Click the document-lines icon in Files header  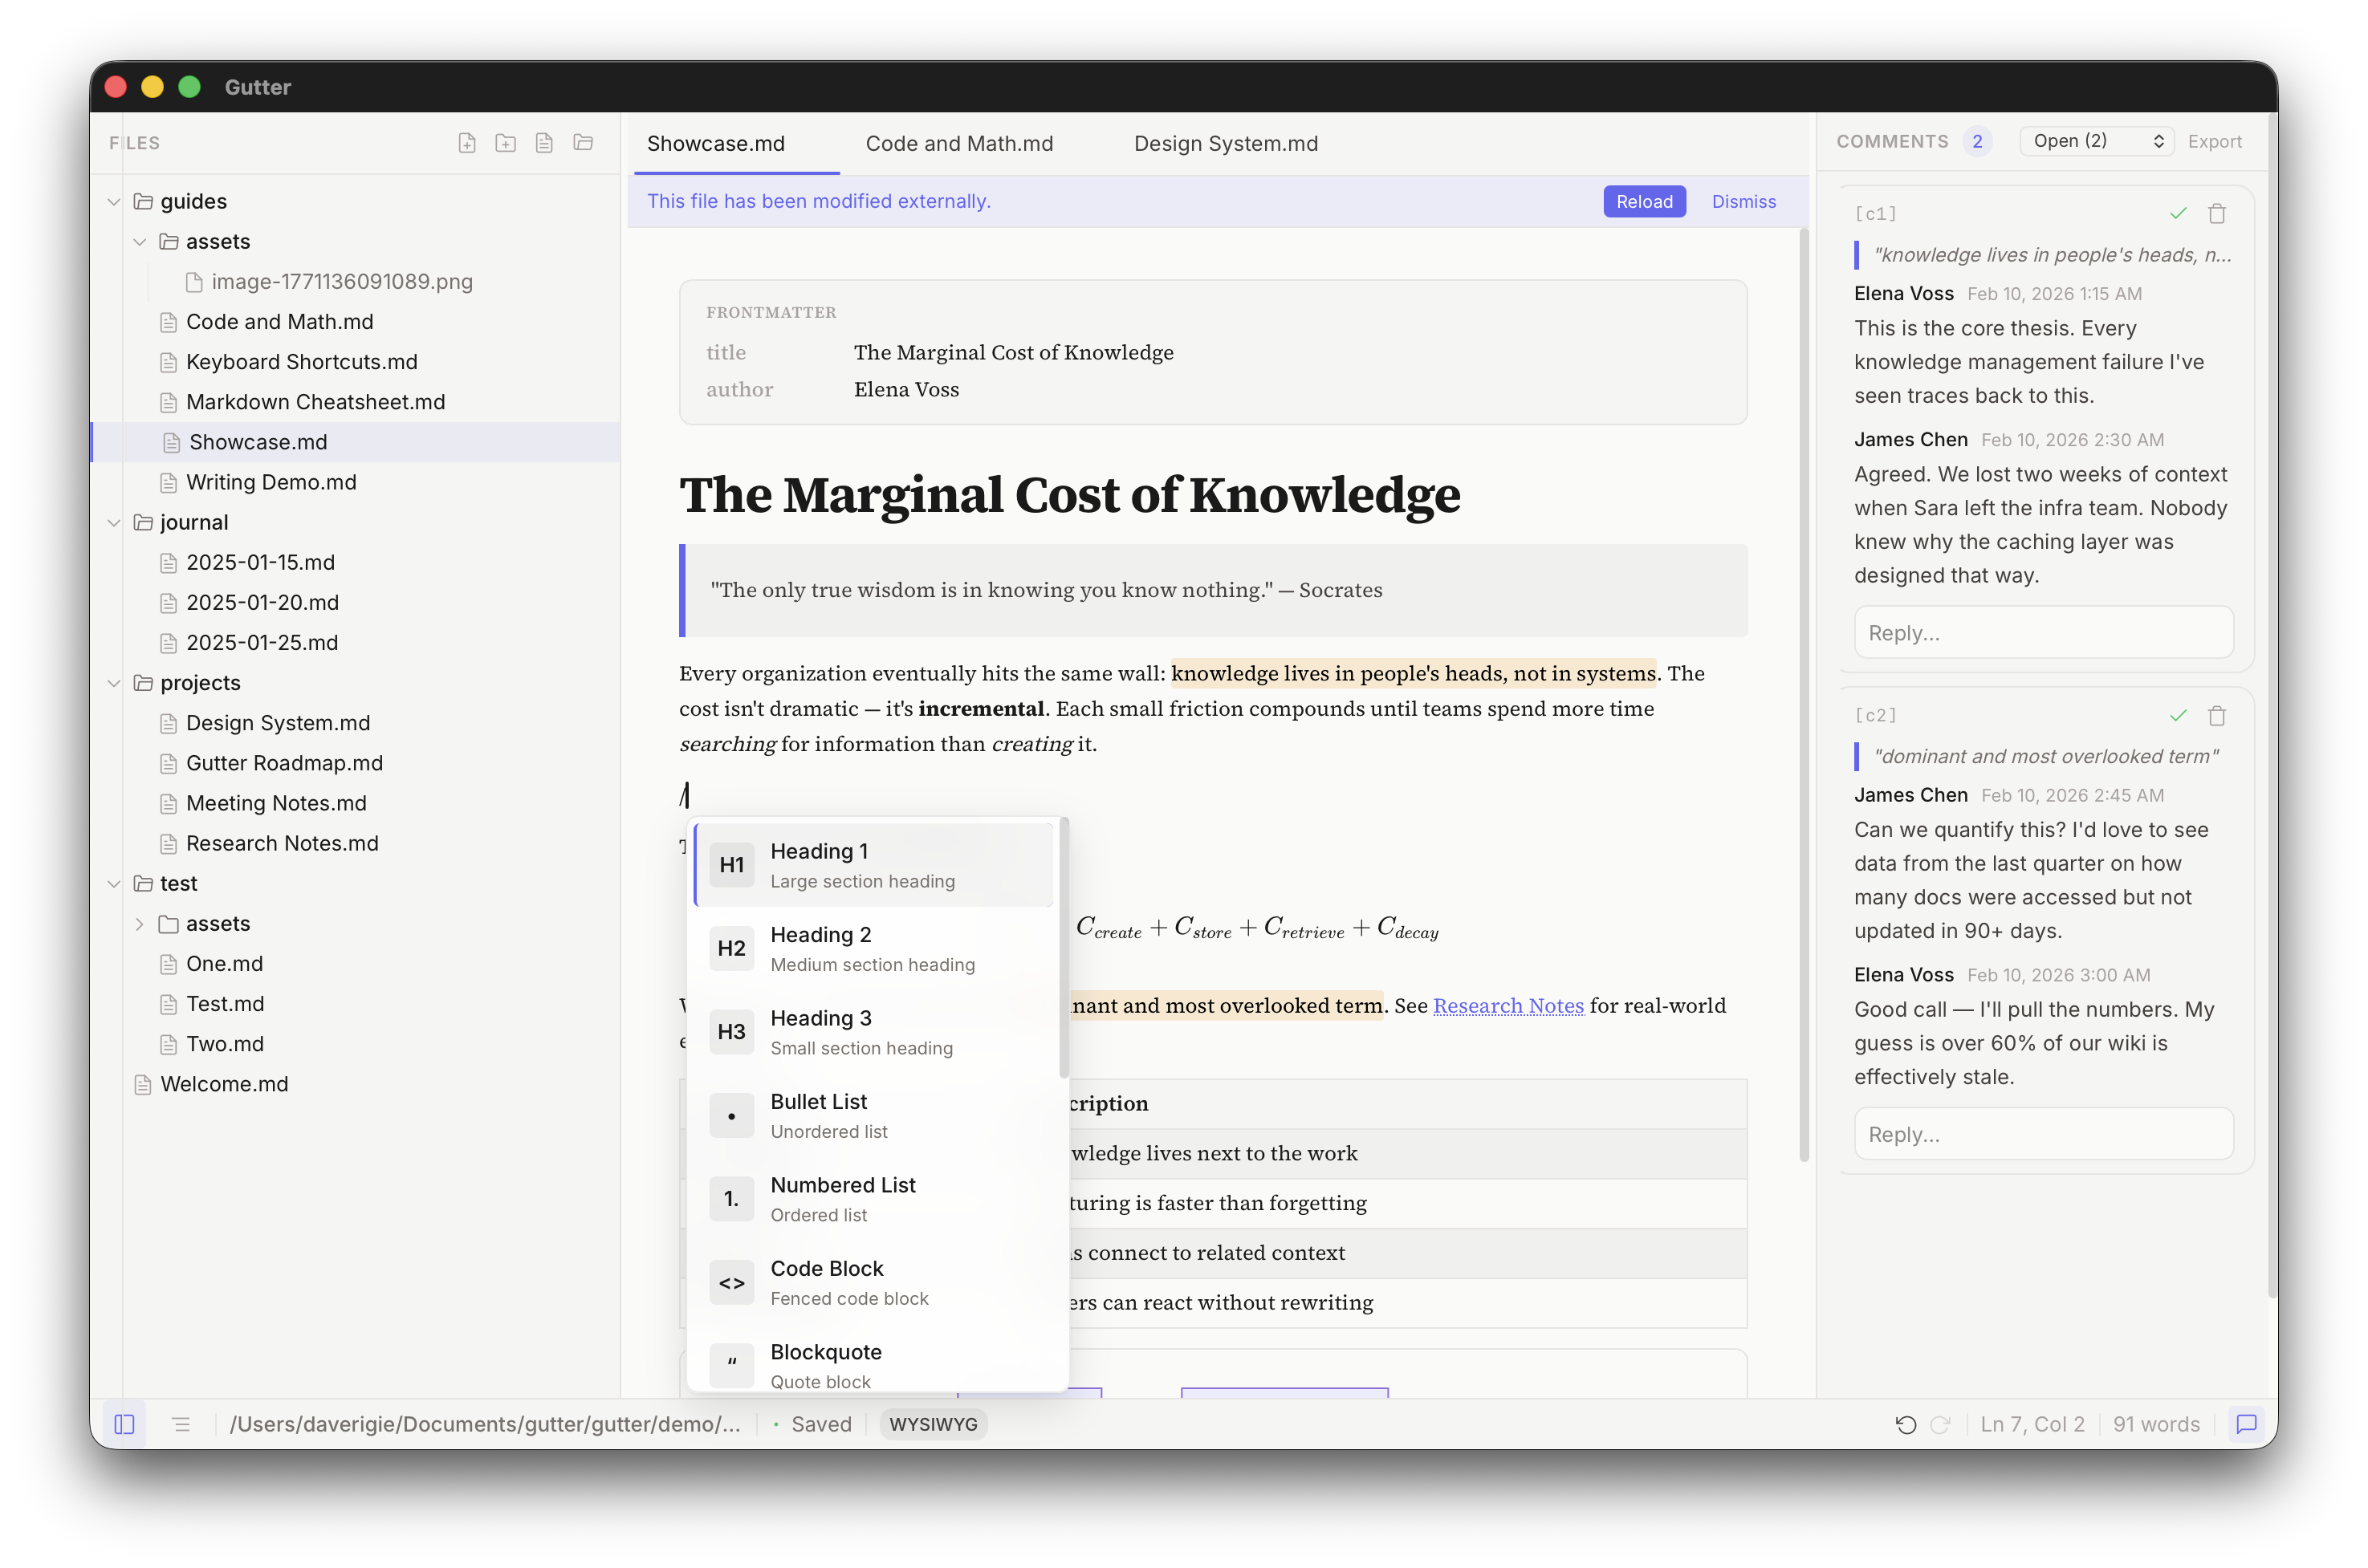click(544, 143)
